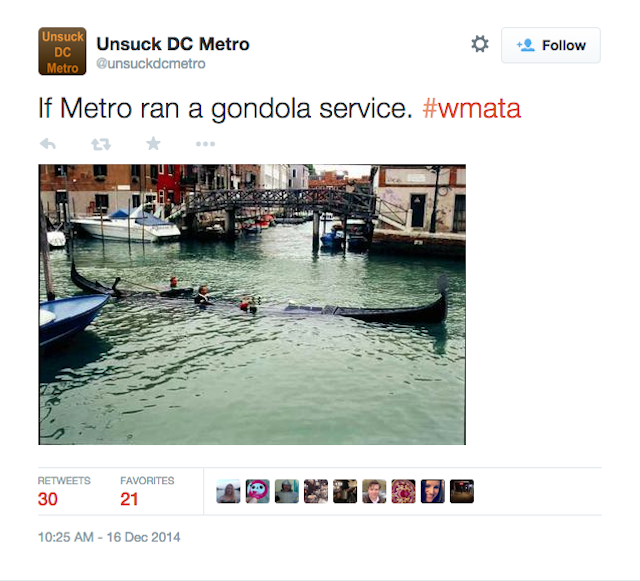640x581 pixels.
Task: View the 21 favorites list
Action: click(x=147, y=492)
